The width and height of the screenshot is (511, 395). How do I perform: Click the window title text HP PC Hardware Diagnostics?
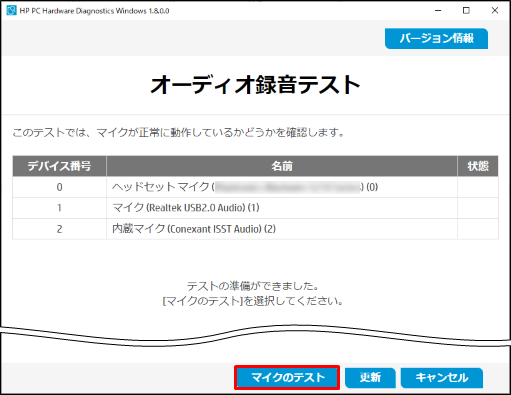pos(94,11)
